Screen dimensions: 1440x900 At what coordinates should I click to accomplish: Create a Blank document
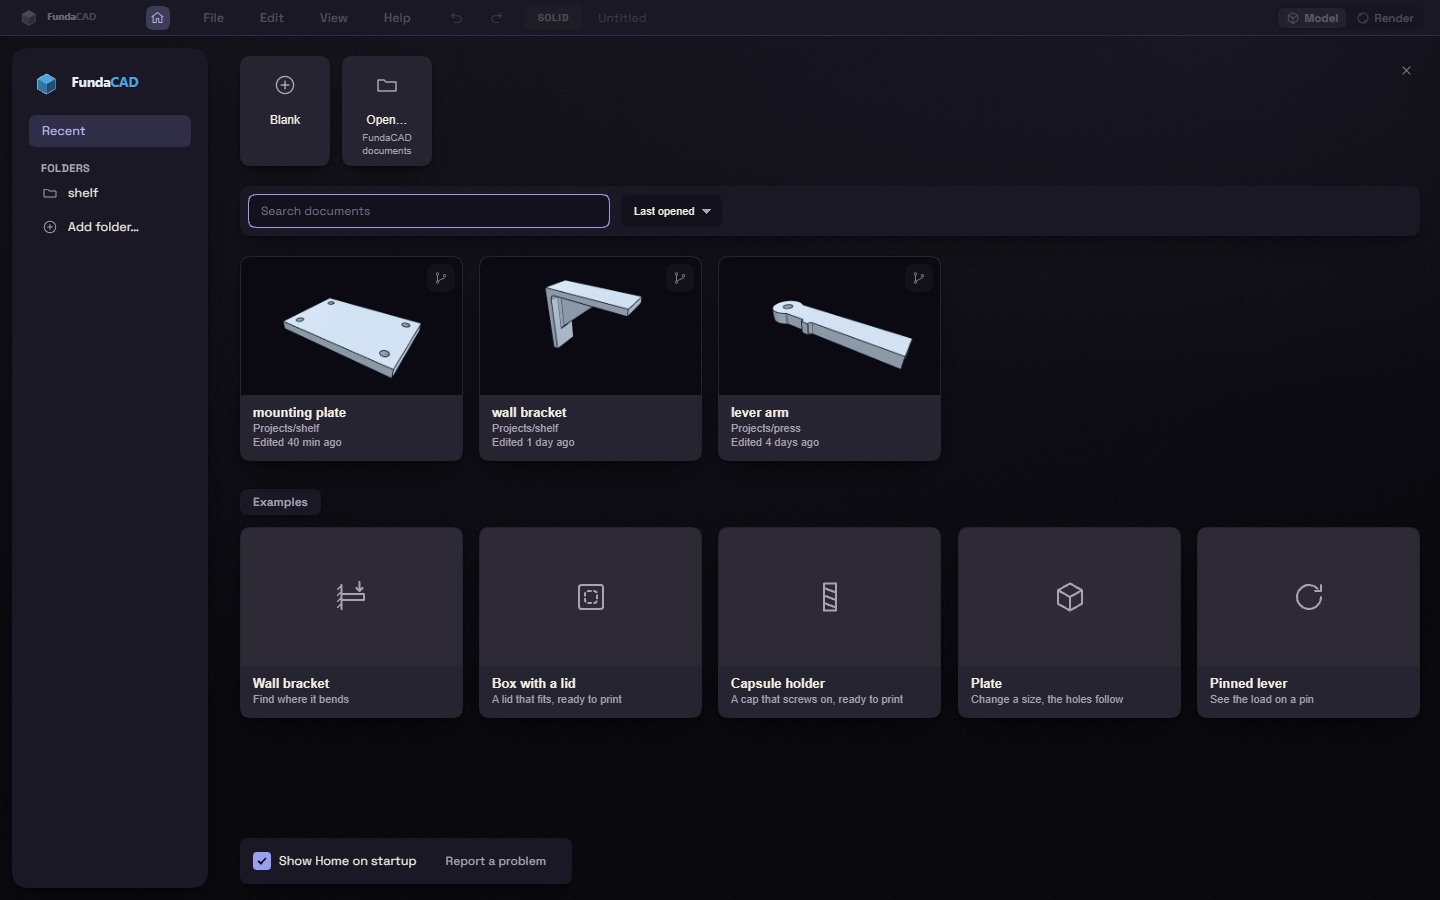tap(285, 111)
